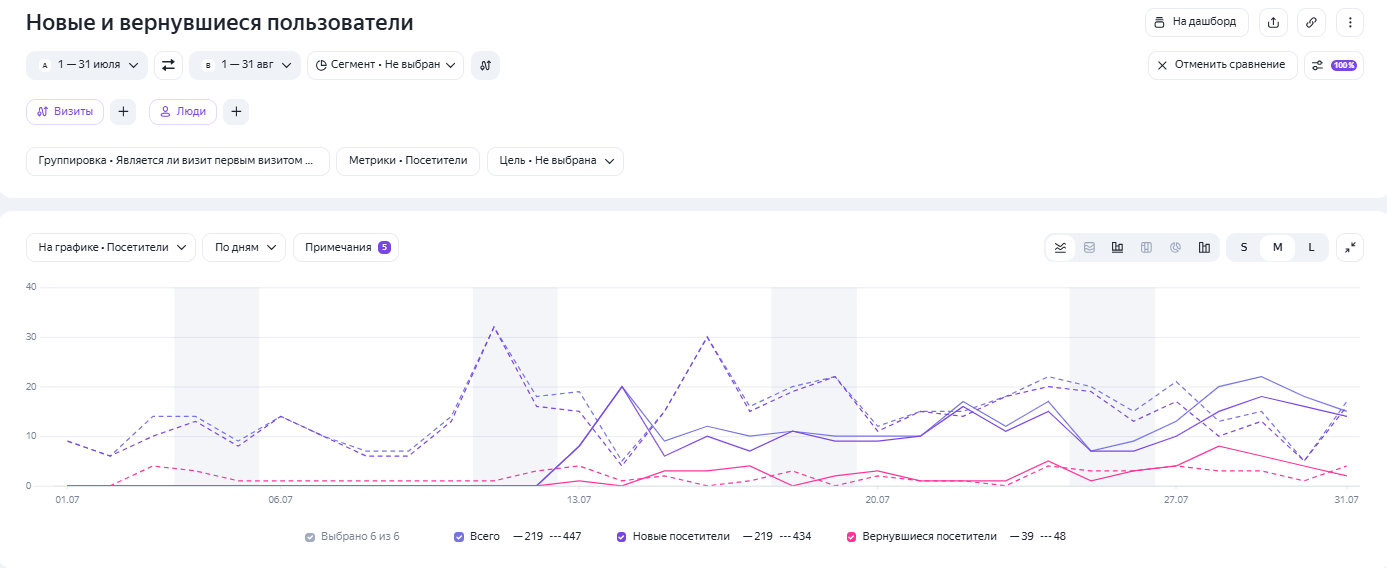Collapse the chart with the shrink arrows icon
1387x568 pixels.
(x=1350, y=248)
